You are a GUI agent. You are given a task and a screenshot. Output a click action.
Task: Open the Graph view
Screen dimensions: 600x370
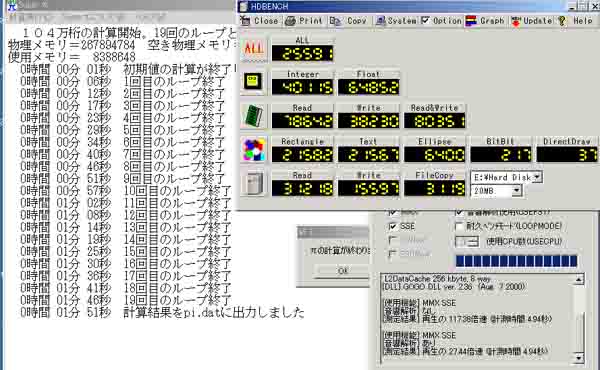coord(485,21)
